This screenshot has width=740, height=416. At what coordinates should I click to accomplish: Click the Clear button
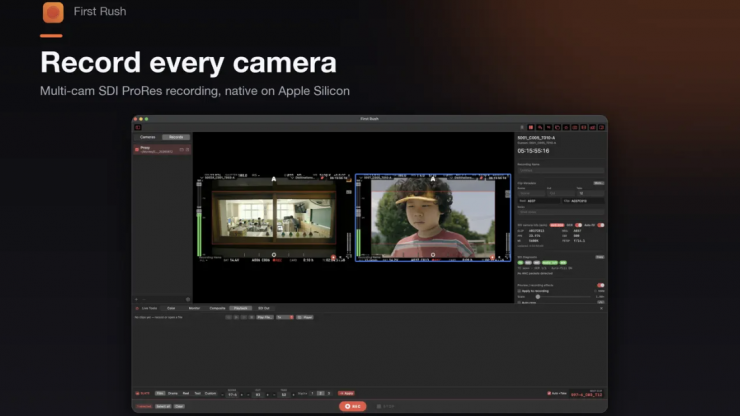(x=179, y=407)
